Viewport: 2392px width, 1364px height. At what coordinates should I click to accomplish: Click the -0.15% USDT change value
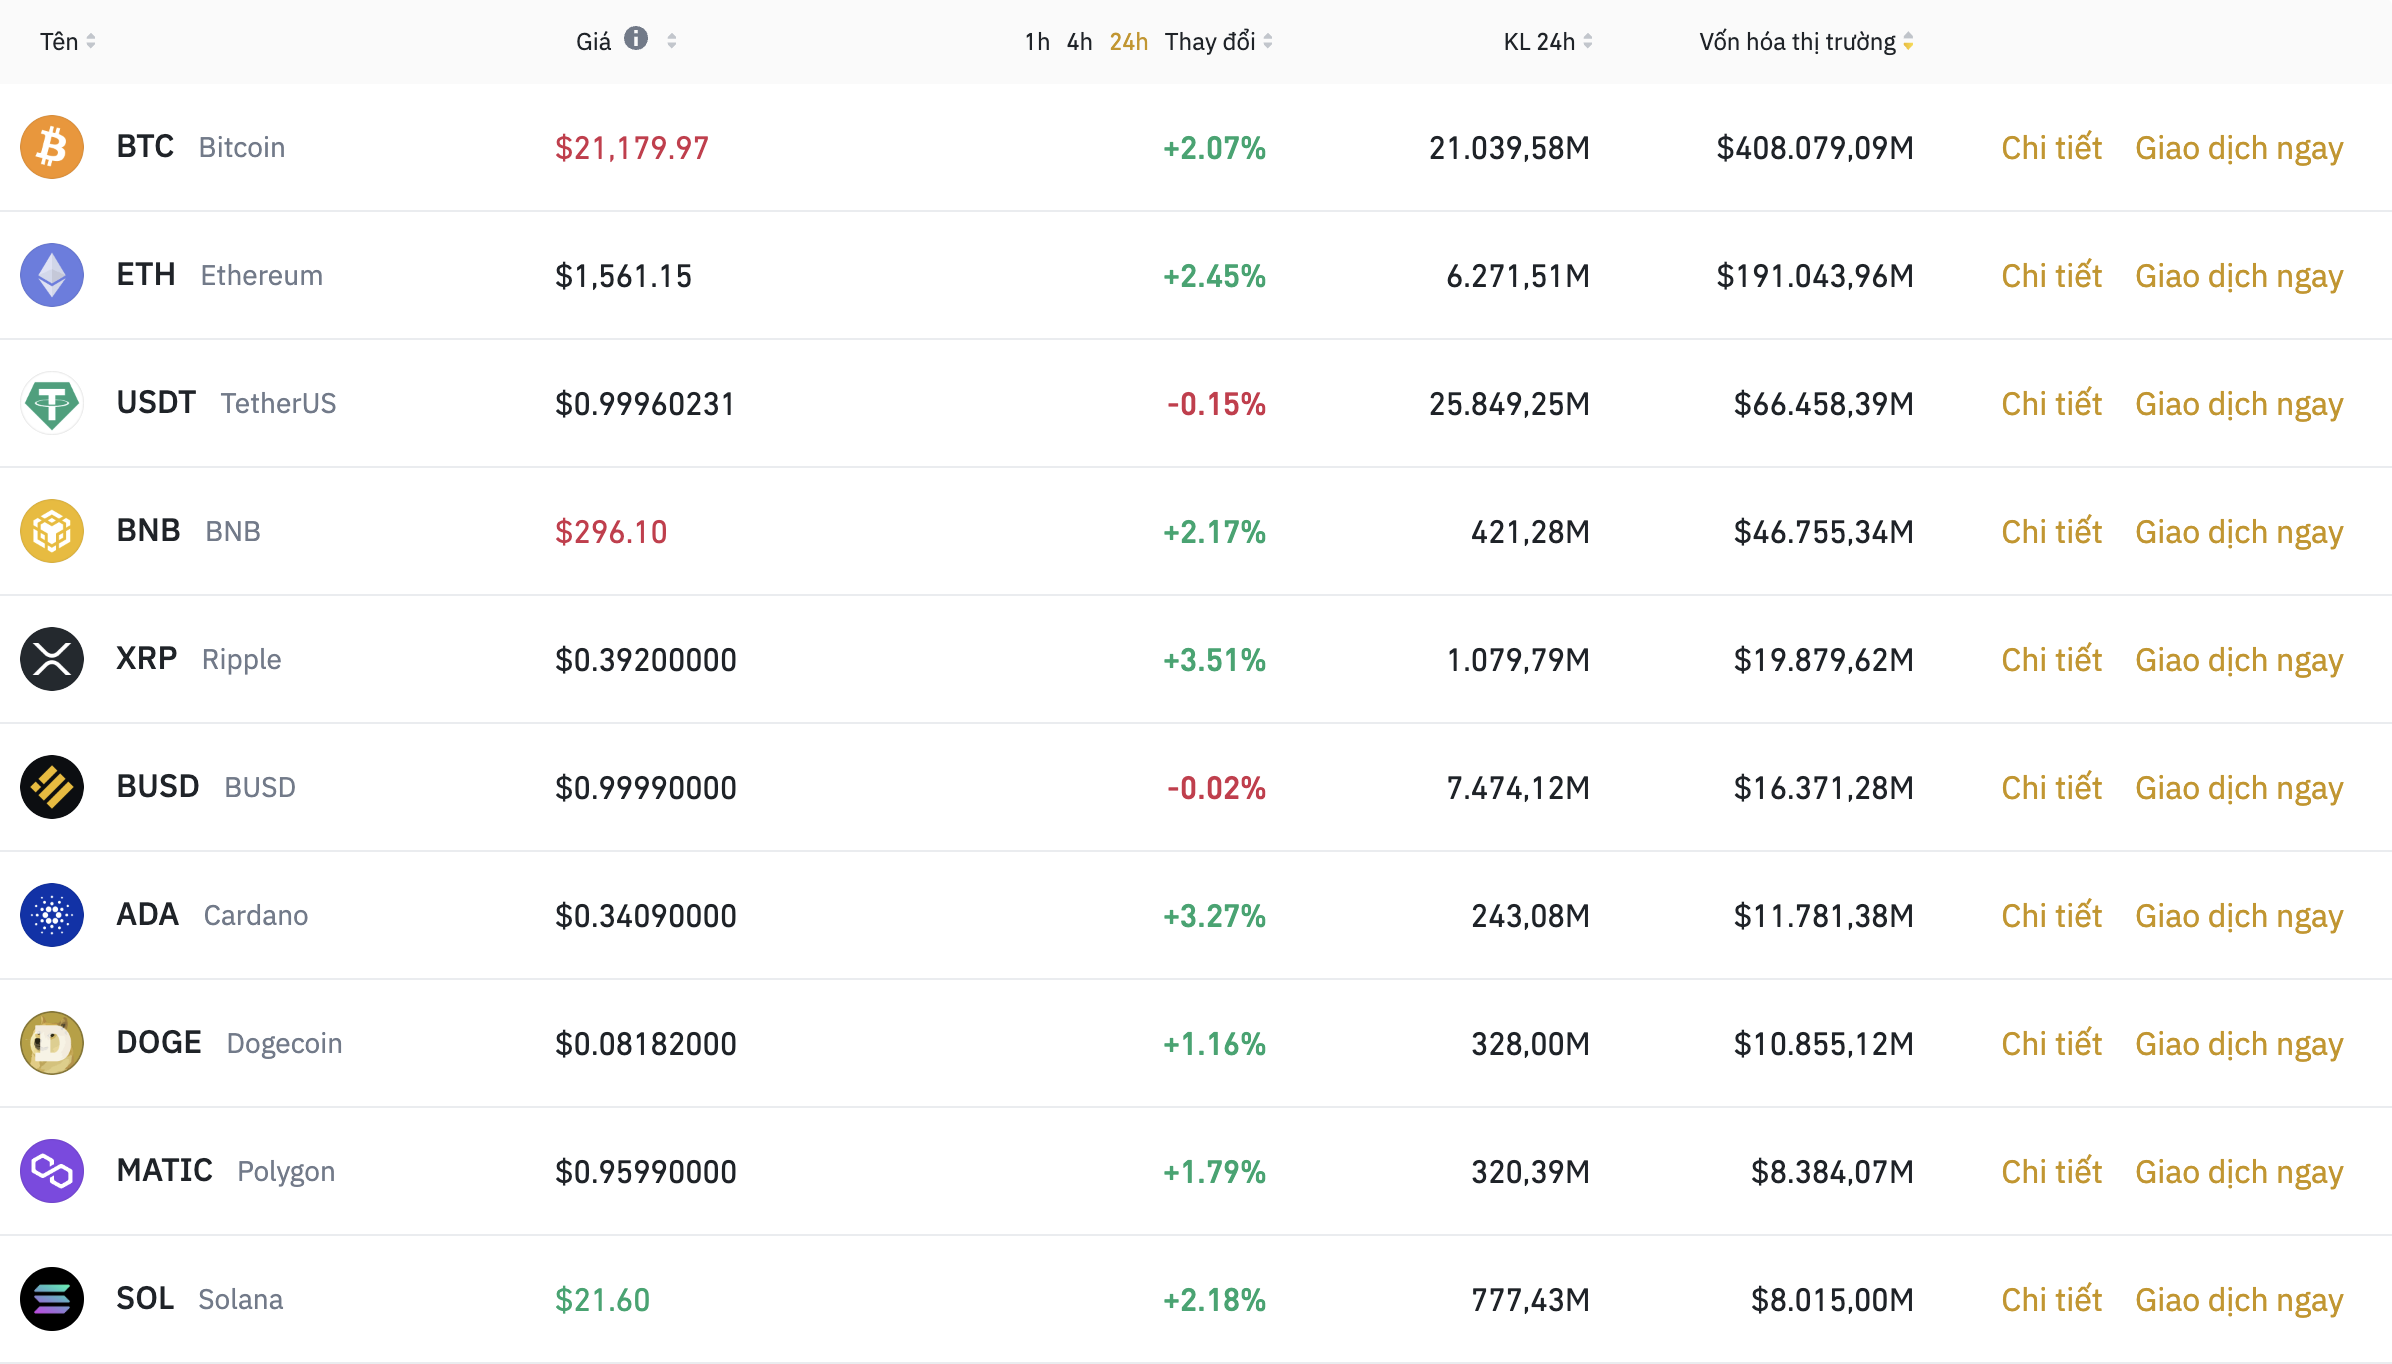click(x=1216, y=404)
